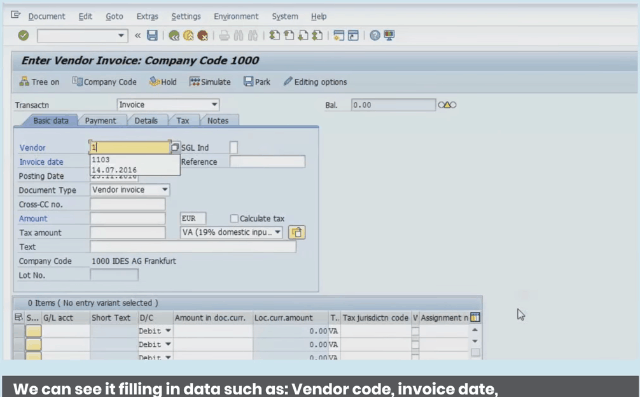Click the Create New Session icon
Screen dimensions: 640x397
(339, 35)
